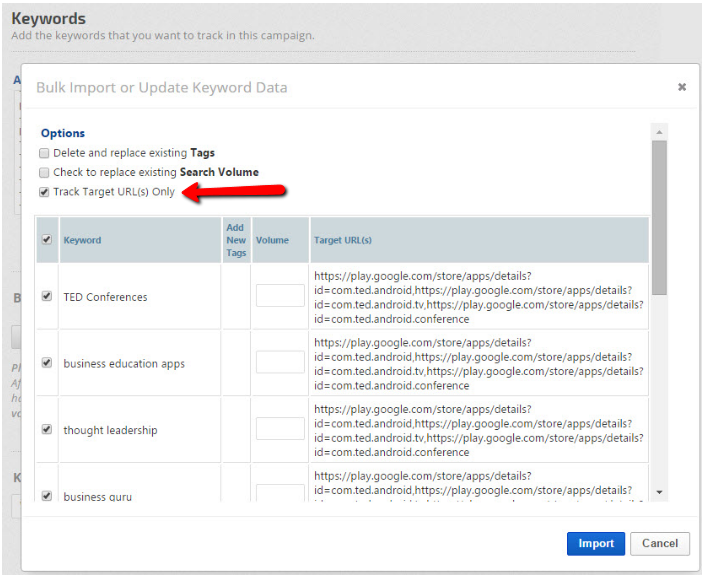This screenshot has width=707, height=580.
Task: Enable Delete and replace existing Tags
Action: coord(44,153)
